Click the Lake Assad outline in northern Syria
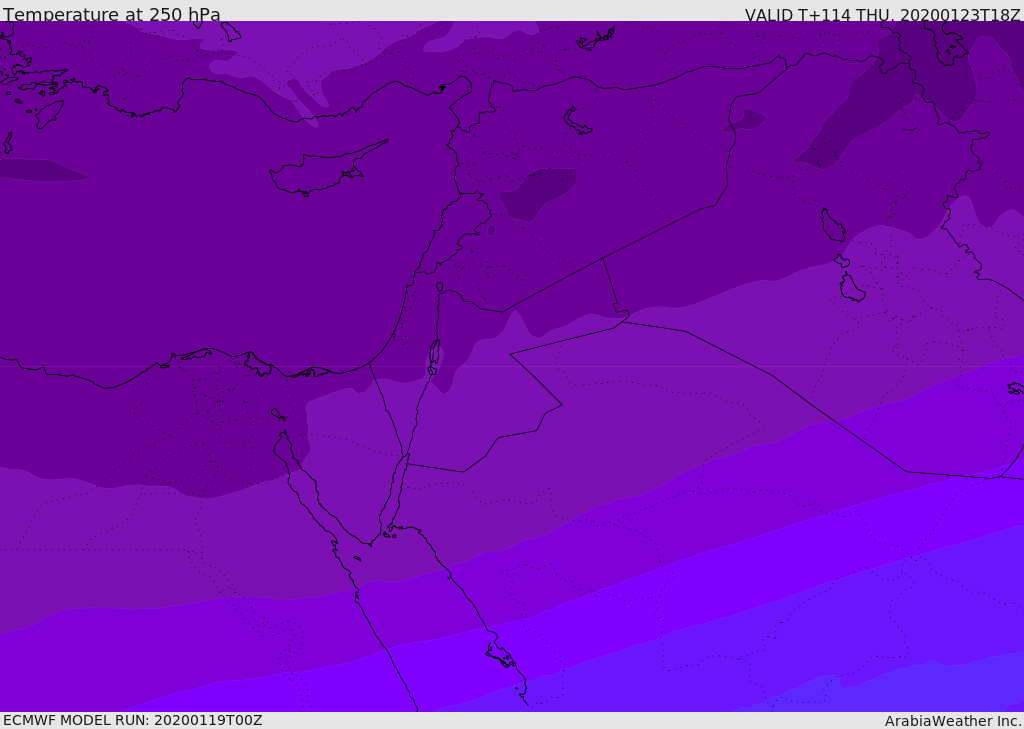 (577, 121)
